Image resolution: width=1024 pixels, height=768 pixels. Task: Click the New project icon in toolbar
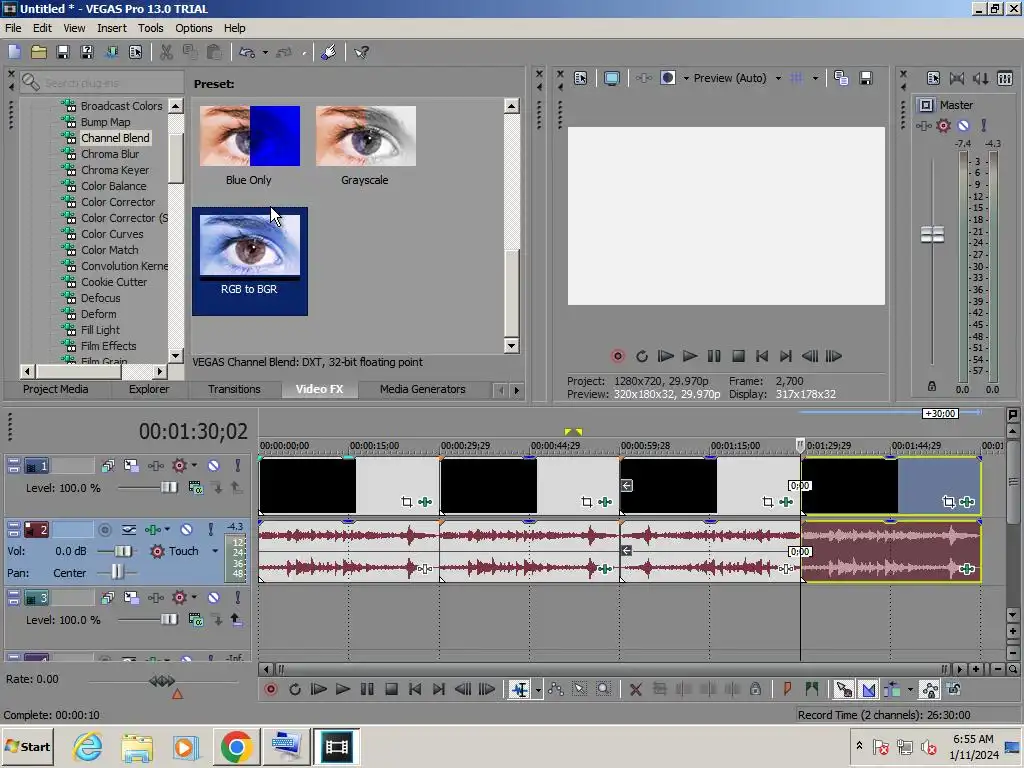point(14,52)
